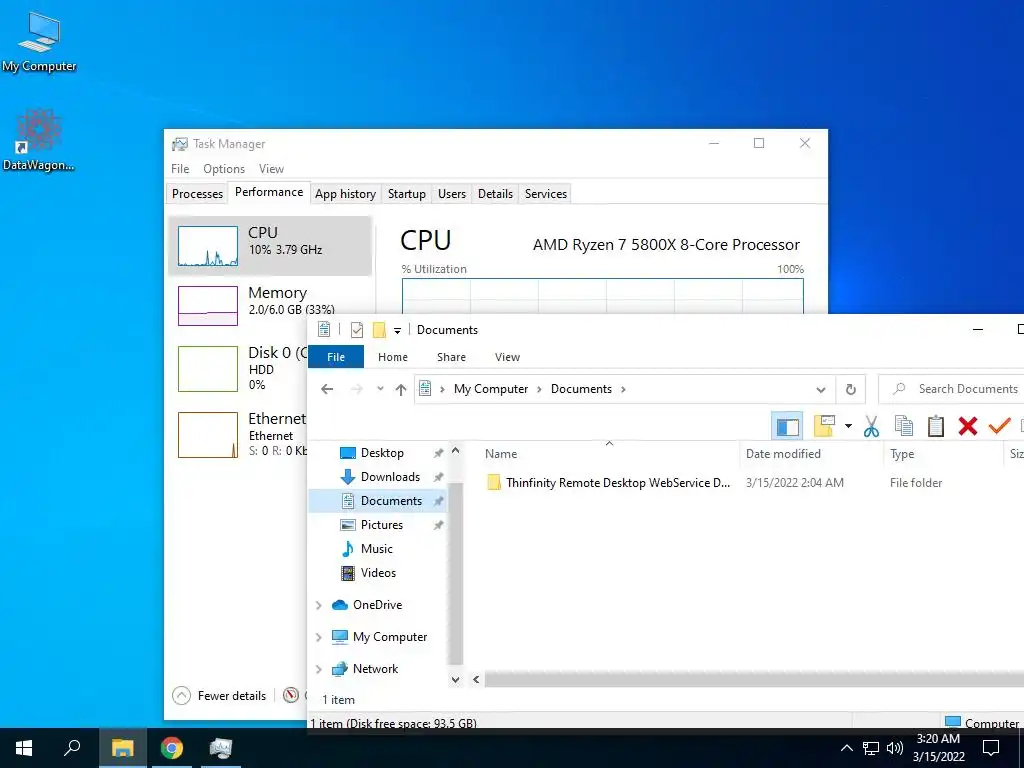Open the Home ribbon tab in Explorer

pyautogui.click(x=392, y=357)
